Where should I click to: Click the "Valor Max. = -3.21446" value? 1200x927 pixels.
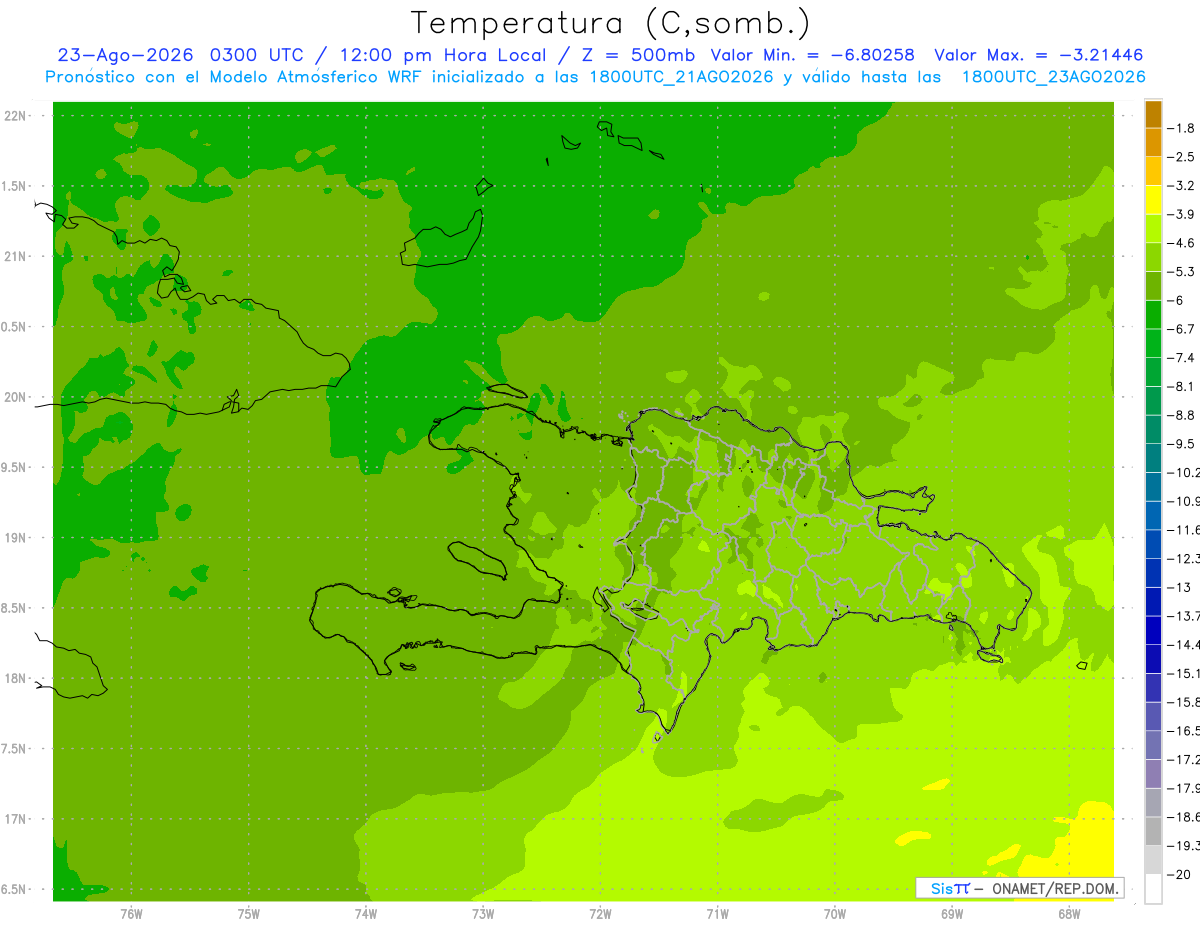click(x=1039, y=55)
